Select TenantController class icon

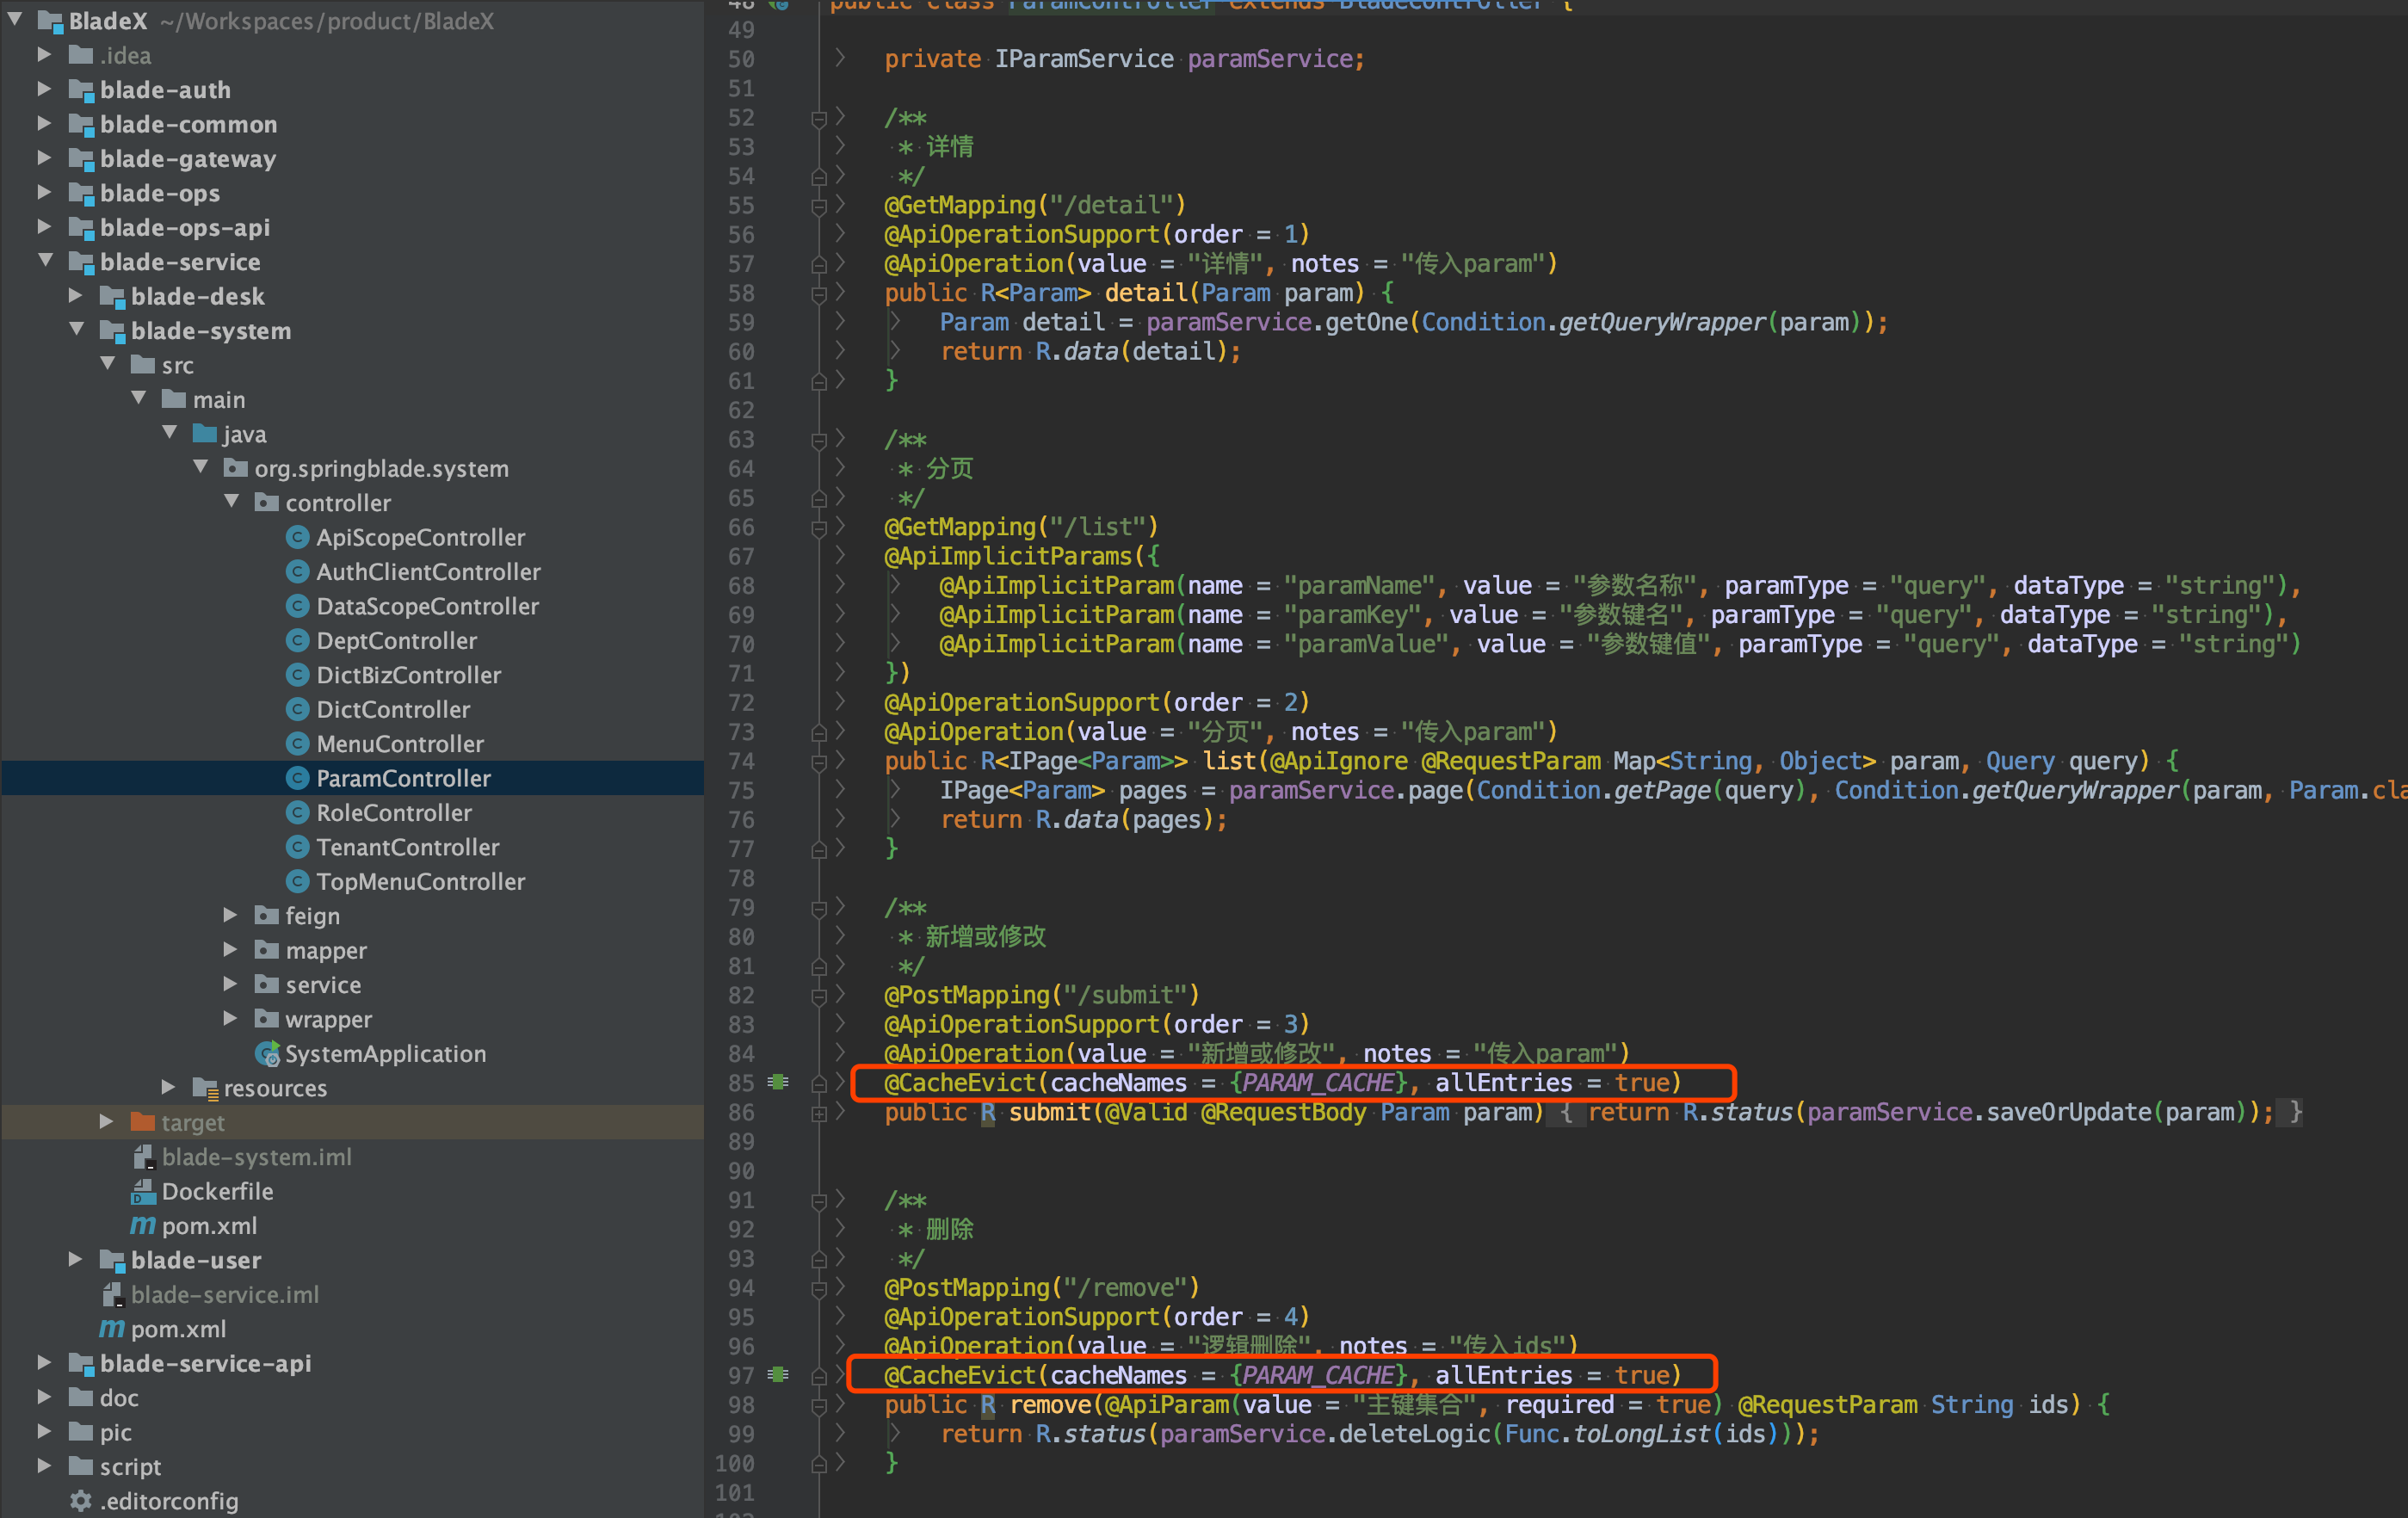pos(297,847)
